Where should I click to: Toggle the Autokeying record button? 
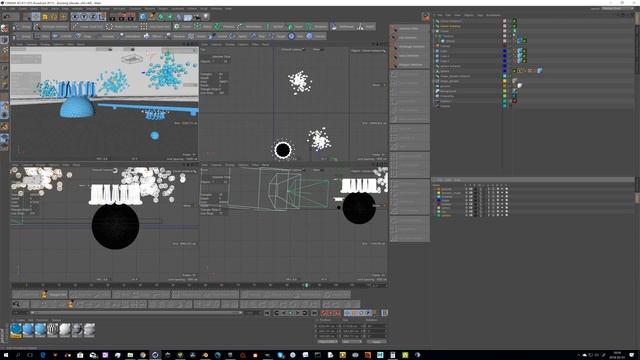[x=331, y=313]
